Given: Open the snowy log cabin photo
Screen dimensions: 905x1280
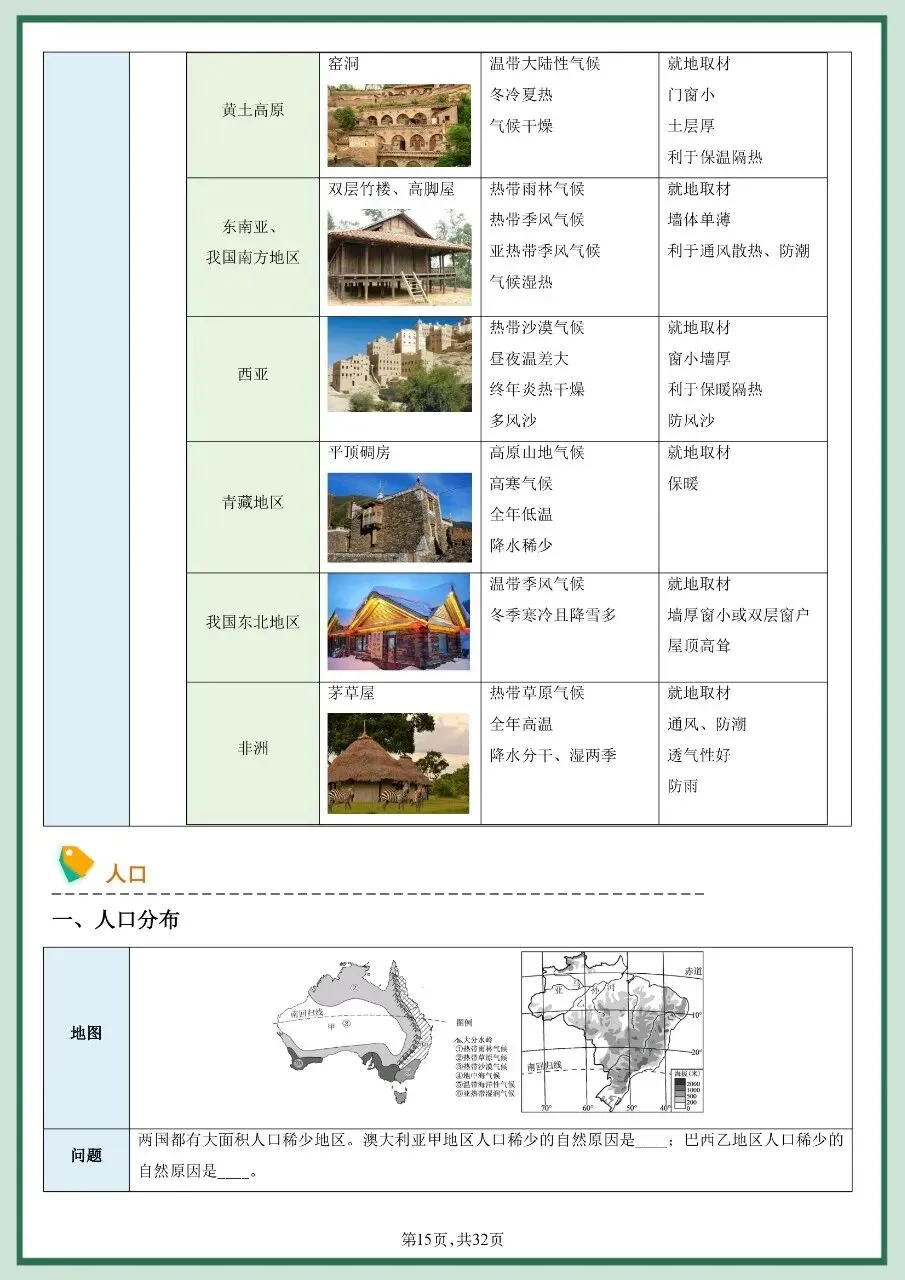Looking at the screenshot, I should 399,622.
